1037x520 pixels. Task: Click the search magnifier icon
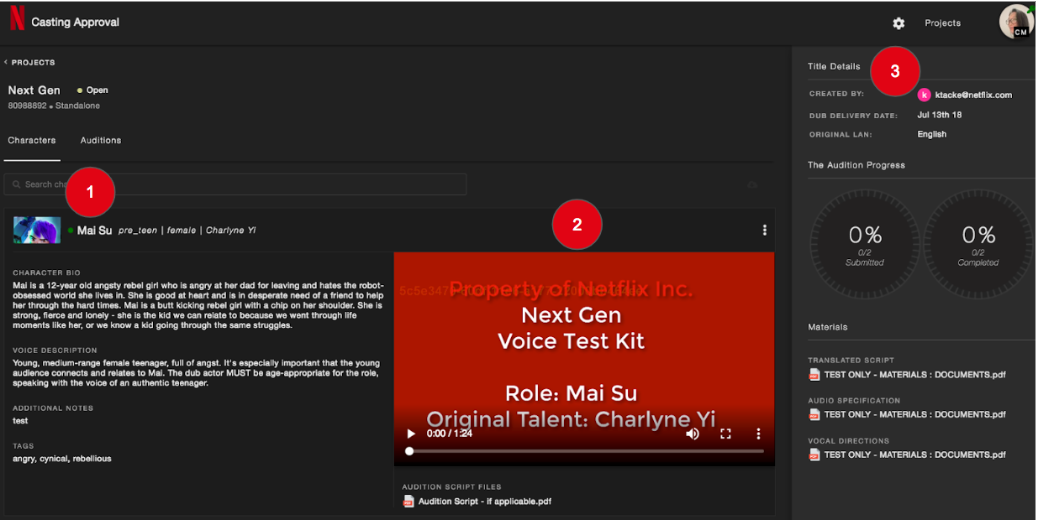coord(17,185)
